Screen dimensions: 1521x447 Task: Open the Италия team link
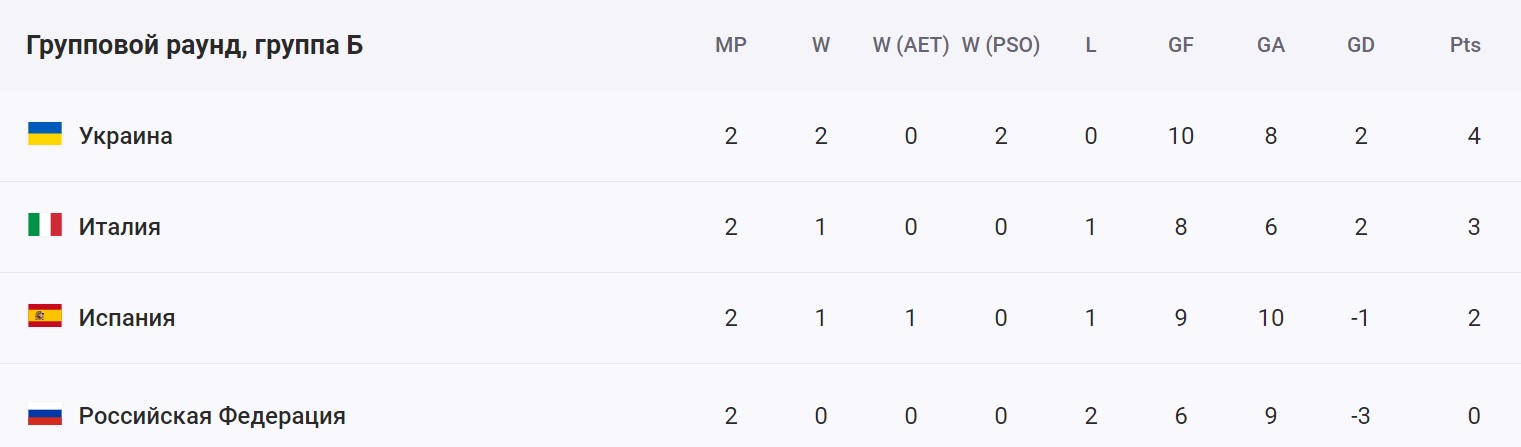coord(120,227)
